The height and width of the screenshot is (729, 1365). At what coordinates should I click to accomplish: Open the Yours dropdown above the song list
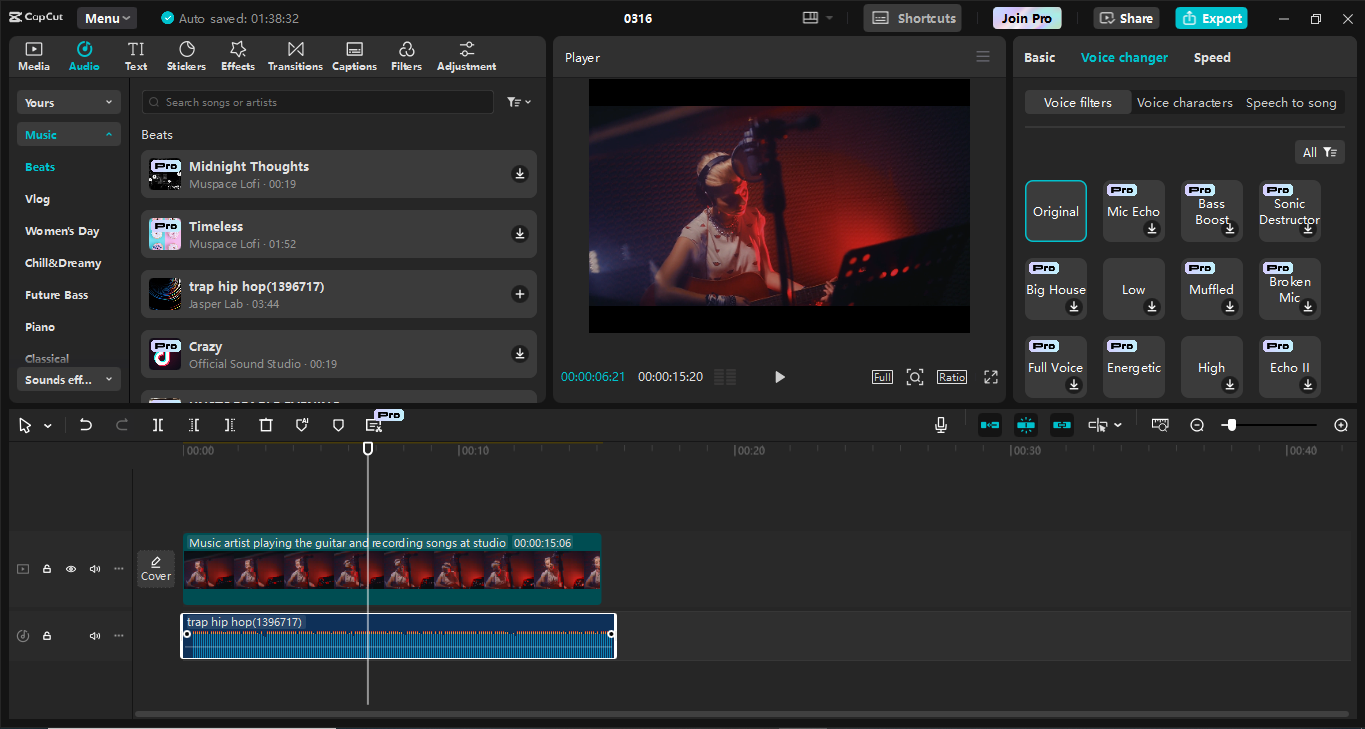pos(68,102)
